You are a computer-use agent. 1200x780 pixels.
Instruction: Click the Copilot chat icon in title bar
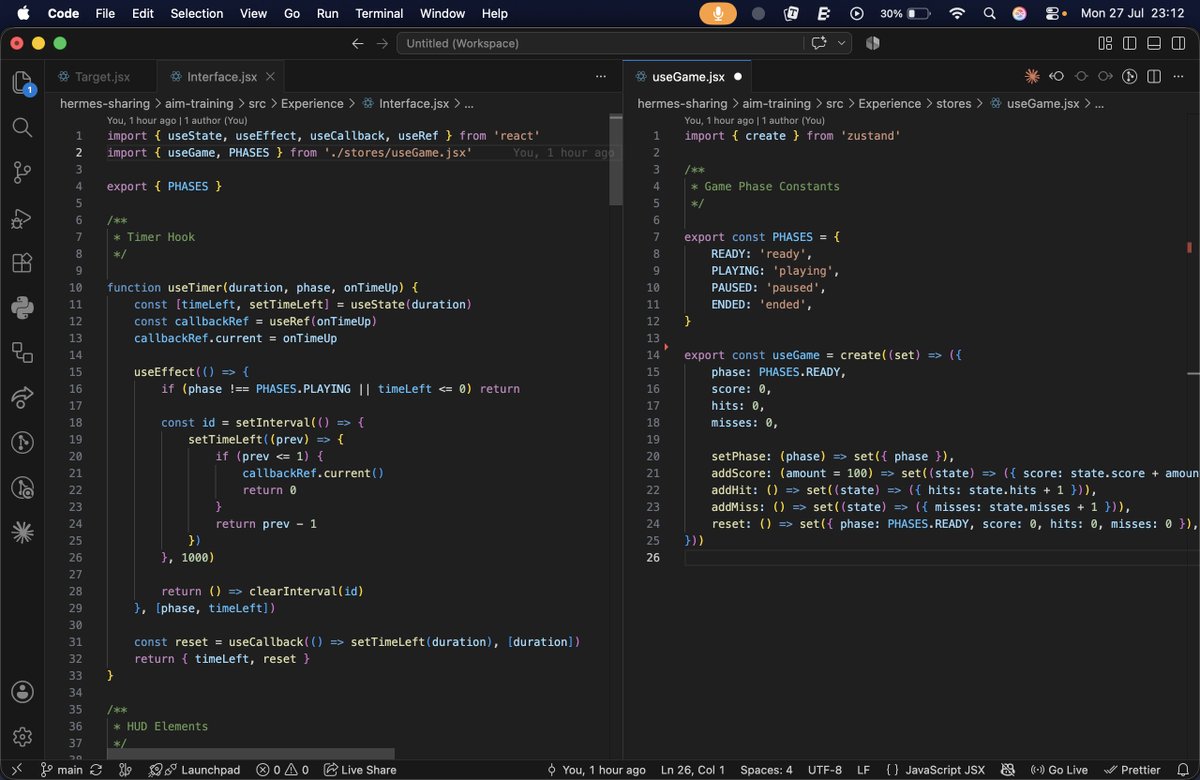point(819,43)
